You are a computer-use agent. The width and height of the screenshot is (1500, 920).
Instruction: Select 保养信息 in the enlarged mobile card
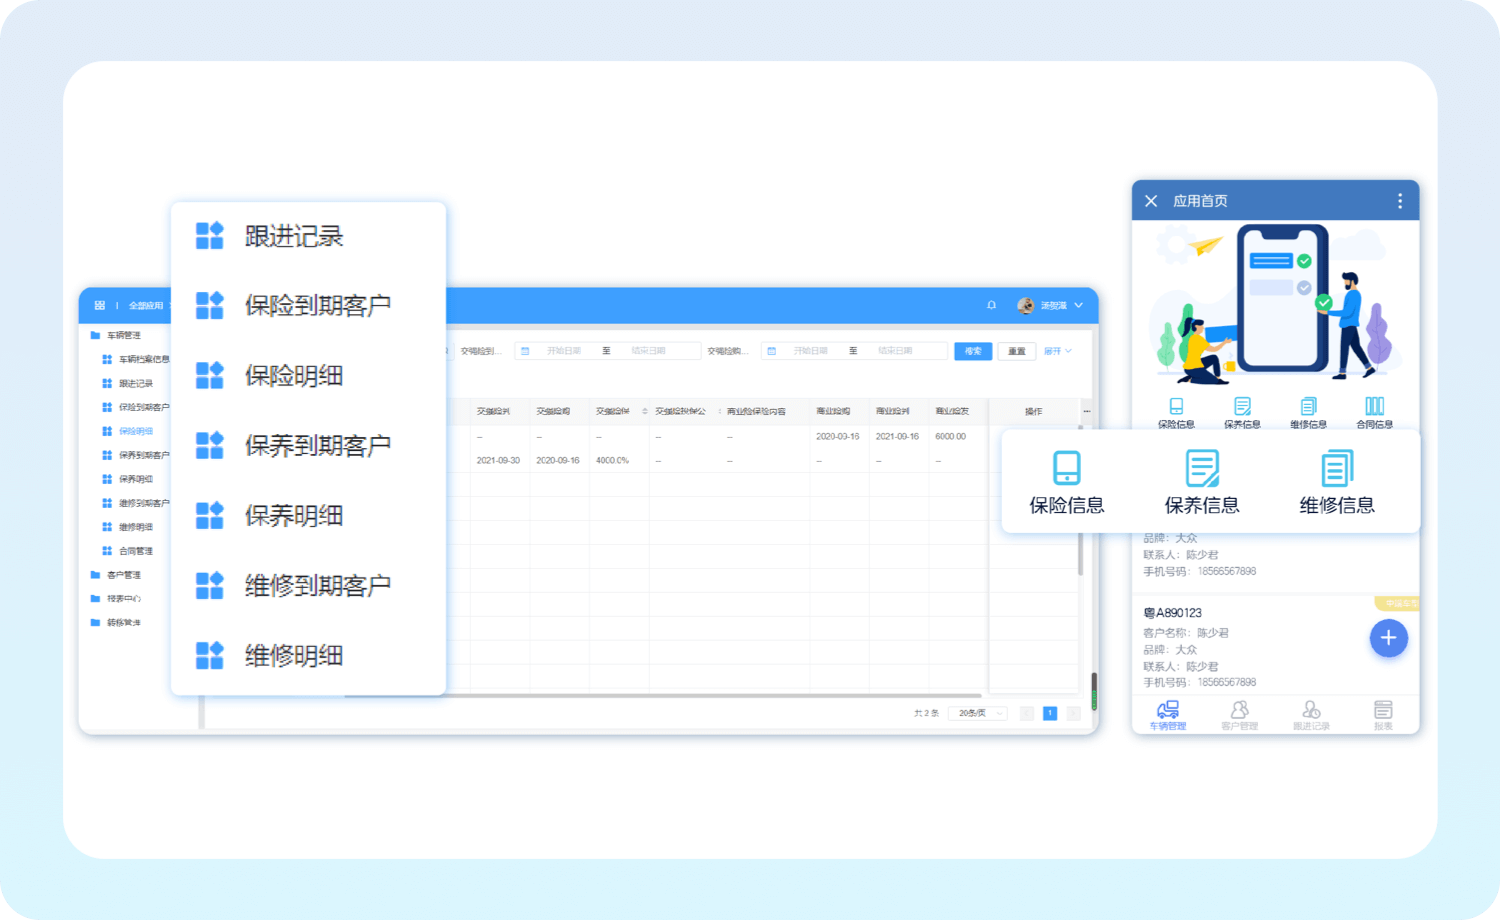pos(1202,482)
